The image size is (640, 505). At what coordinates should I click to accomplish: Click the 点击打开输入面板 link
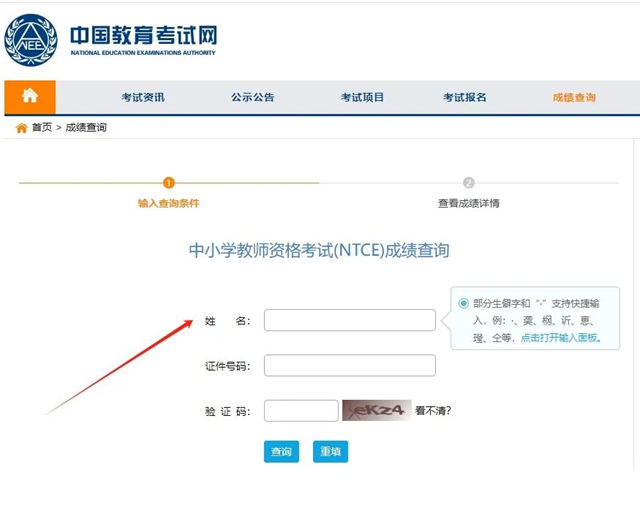(559, 338)
